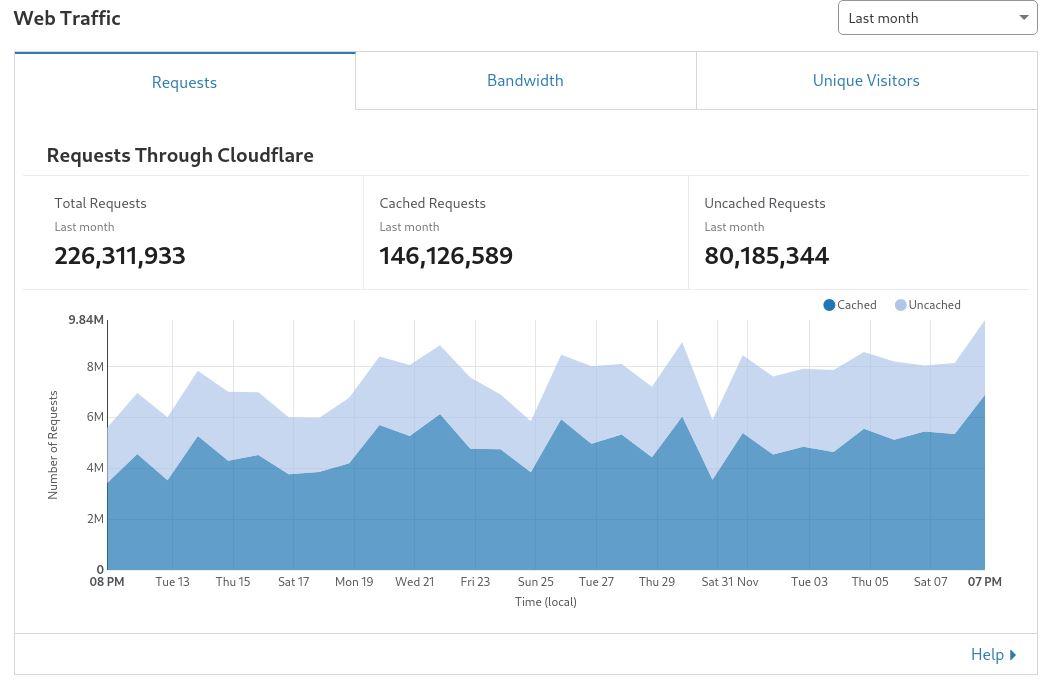Click the 9.84M maximum y-axis label

(x=86, y=320)
